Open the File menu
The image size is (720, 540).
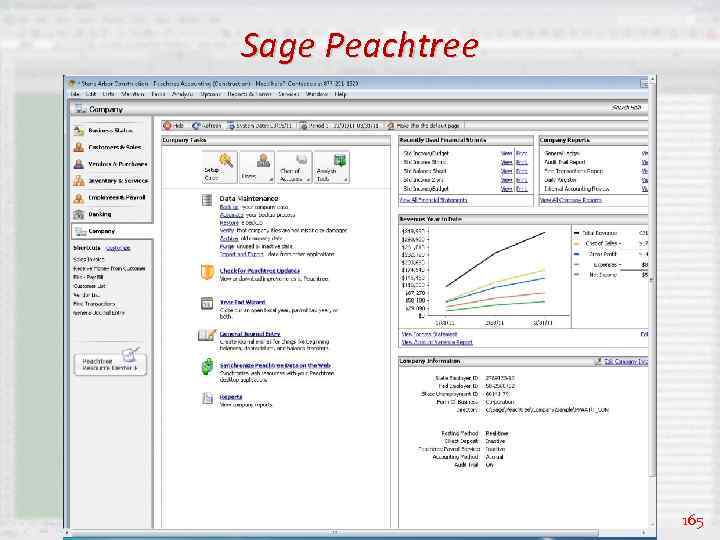75,94
